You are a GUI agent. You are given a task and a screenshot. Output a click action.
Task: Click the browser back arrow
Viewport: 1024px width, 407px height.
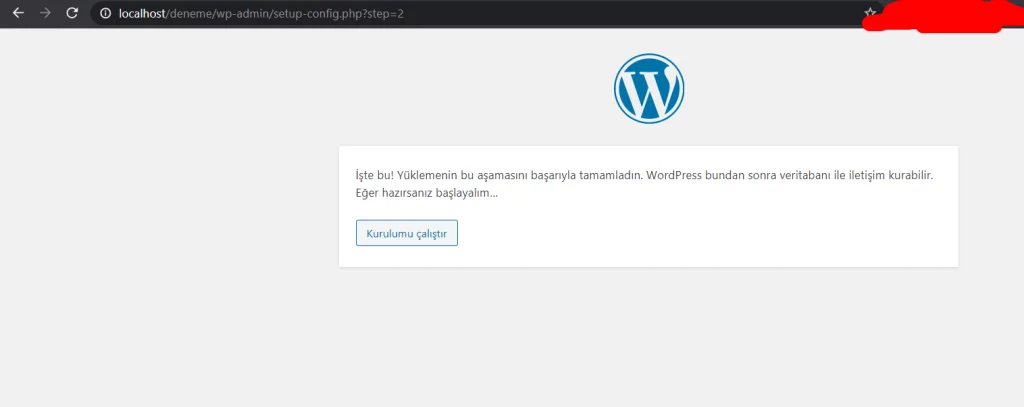[18, 13]
